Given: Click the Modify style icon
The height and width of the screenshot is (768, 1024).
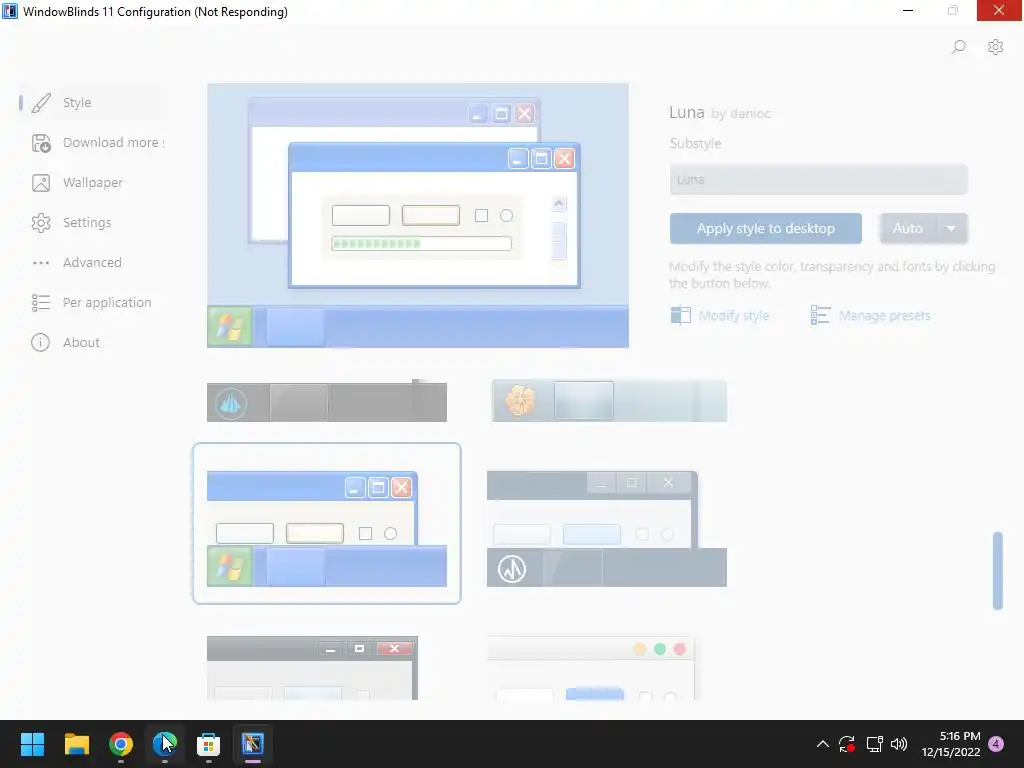Looking at the screenshot, I should [680, 315].
